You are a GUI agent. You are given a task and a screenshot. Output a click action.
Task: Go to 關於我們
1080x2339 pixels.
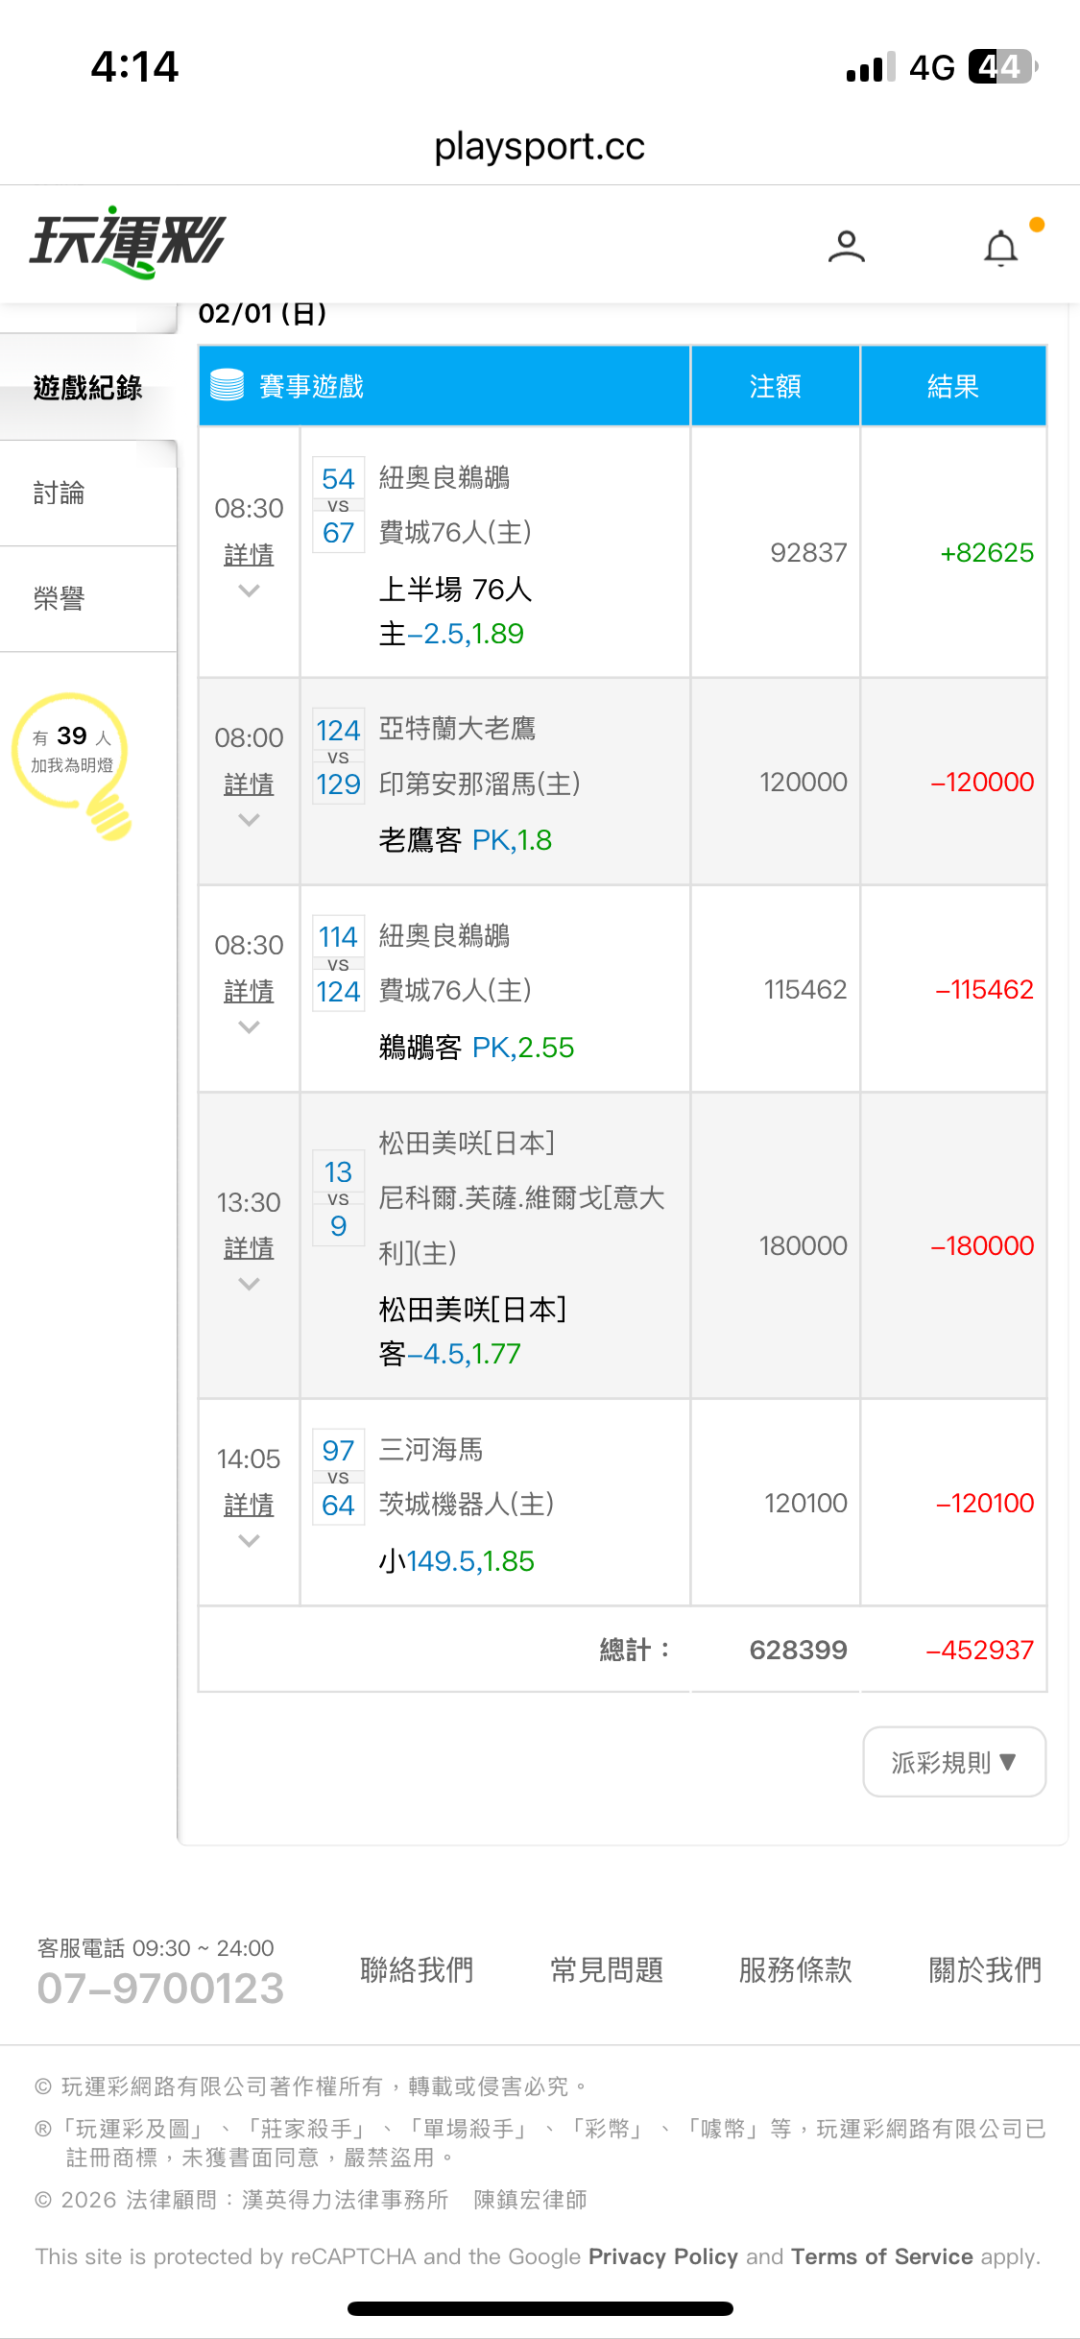pos(985,1970)
